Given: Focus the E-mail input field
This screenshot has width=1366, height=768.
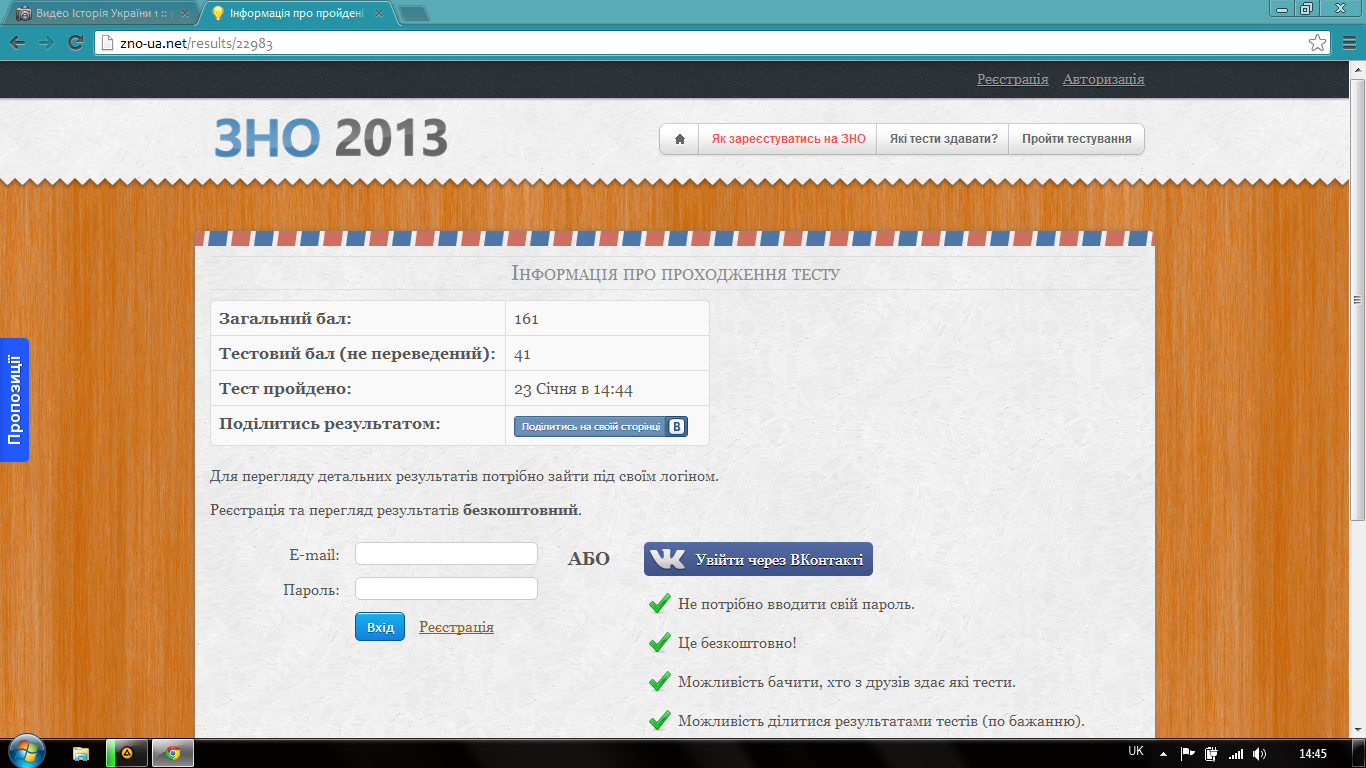Looking at the screenshot, I should tap(446, 554).
